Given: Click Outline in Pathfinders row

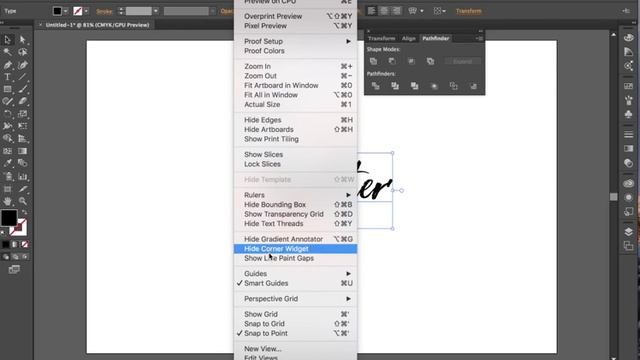Looking at the screenshot, I should coord(453,86).
